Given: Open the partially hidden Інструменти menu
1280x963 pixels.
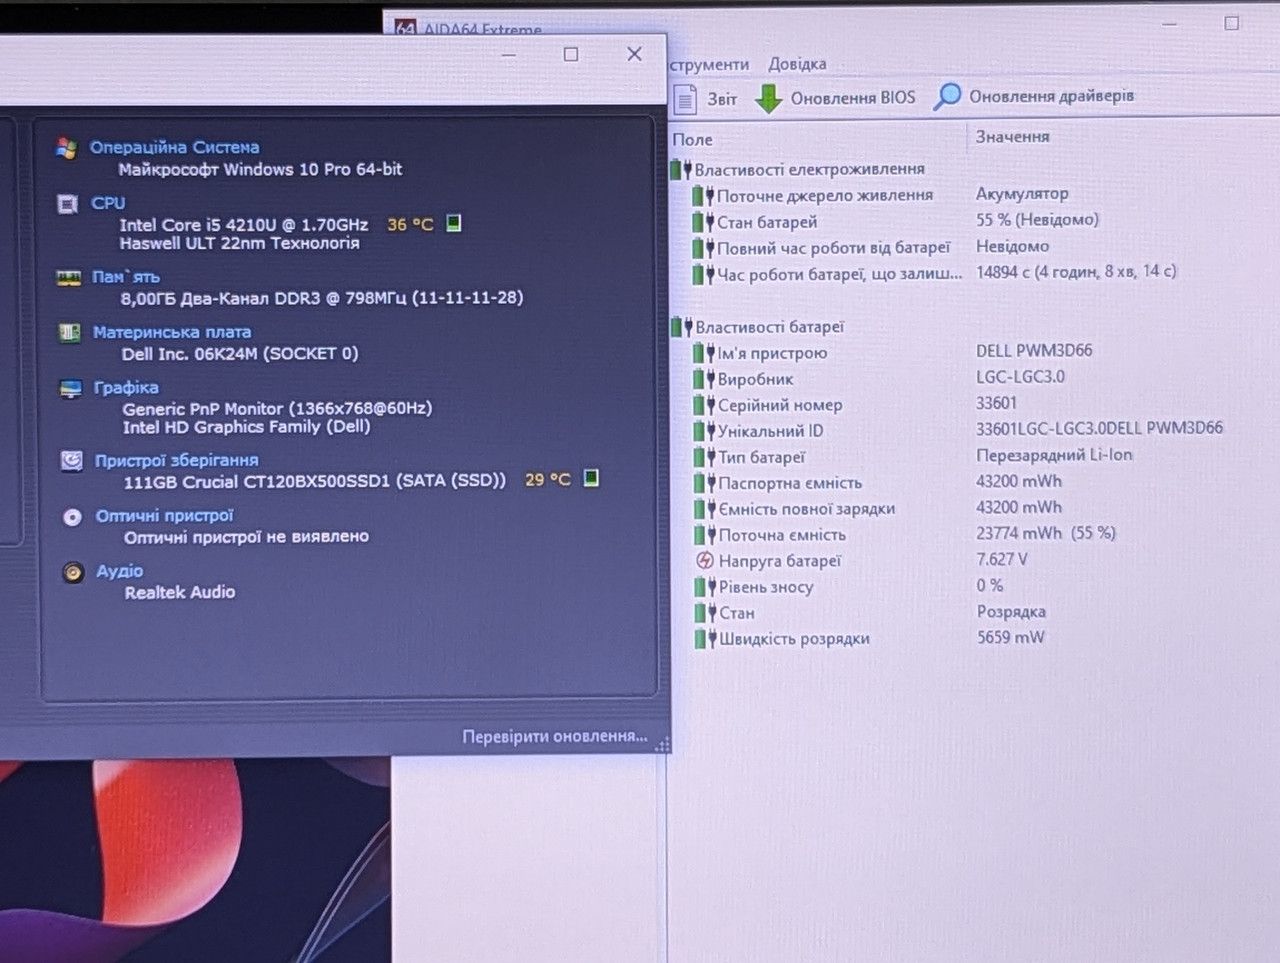Looking at the screenshot, I should 709,65.
